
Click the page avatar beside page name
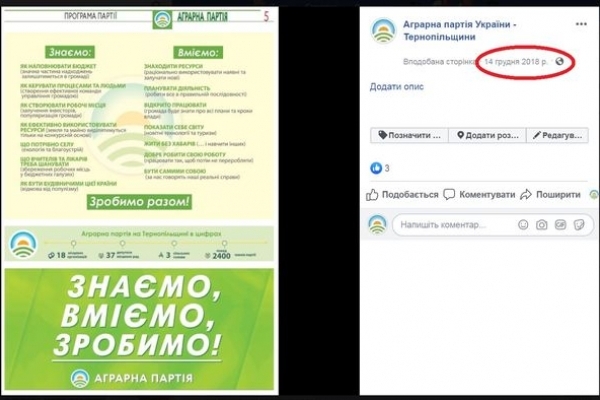(383, 30)
